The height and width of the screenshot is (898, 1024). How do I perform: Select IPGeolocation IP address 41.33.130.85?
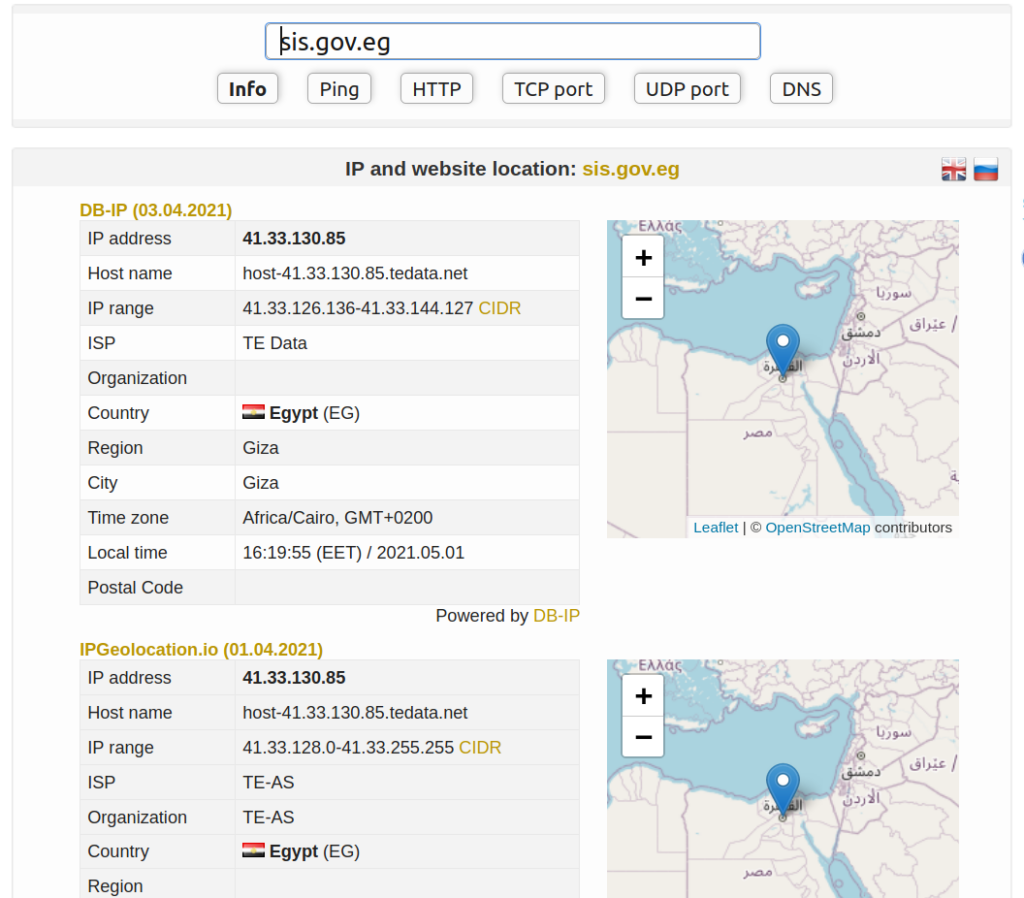(294, 678)
